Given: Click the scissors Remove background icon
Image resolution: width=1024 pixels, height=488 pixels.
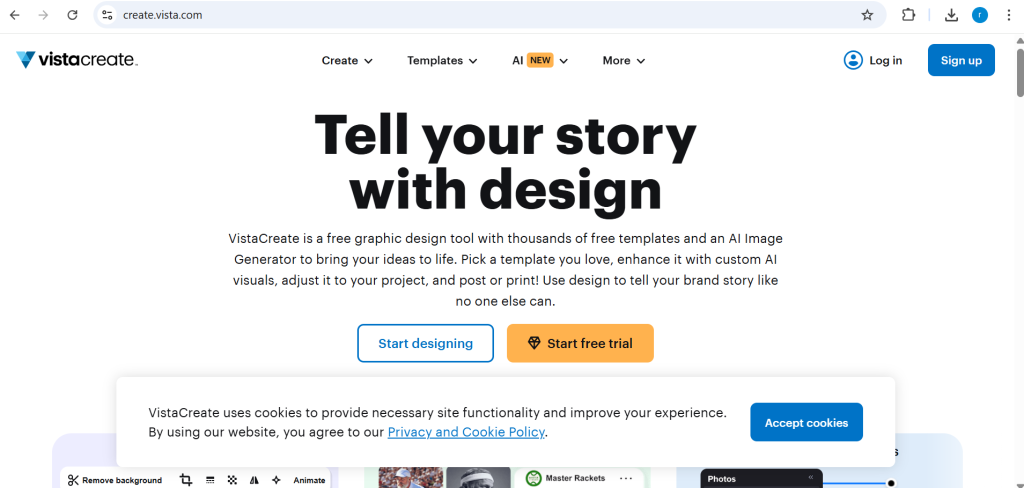Looking at the screenshot, I should click(x=73, y=480).
